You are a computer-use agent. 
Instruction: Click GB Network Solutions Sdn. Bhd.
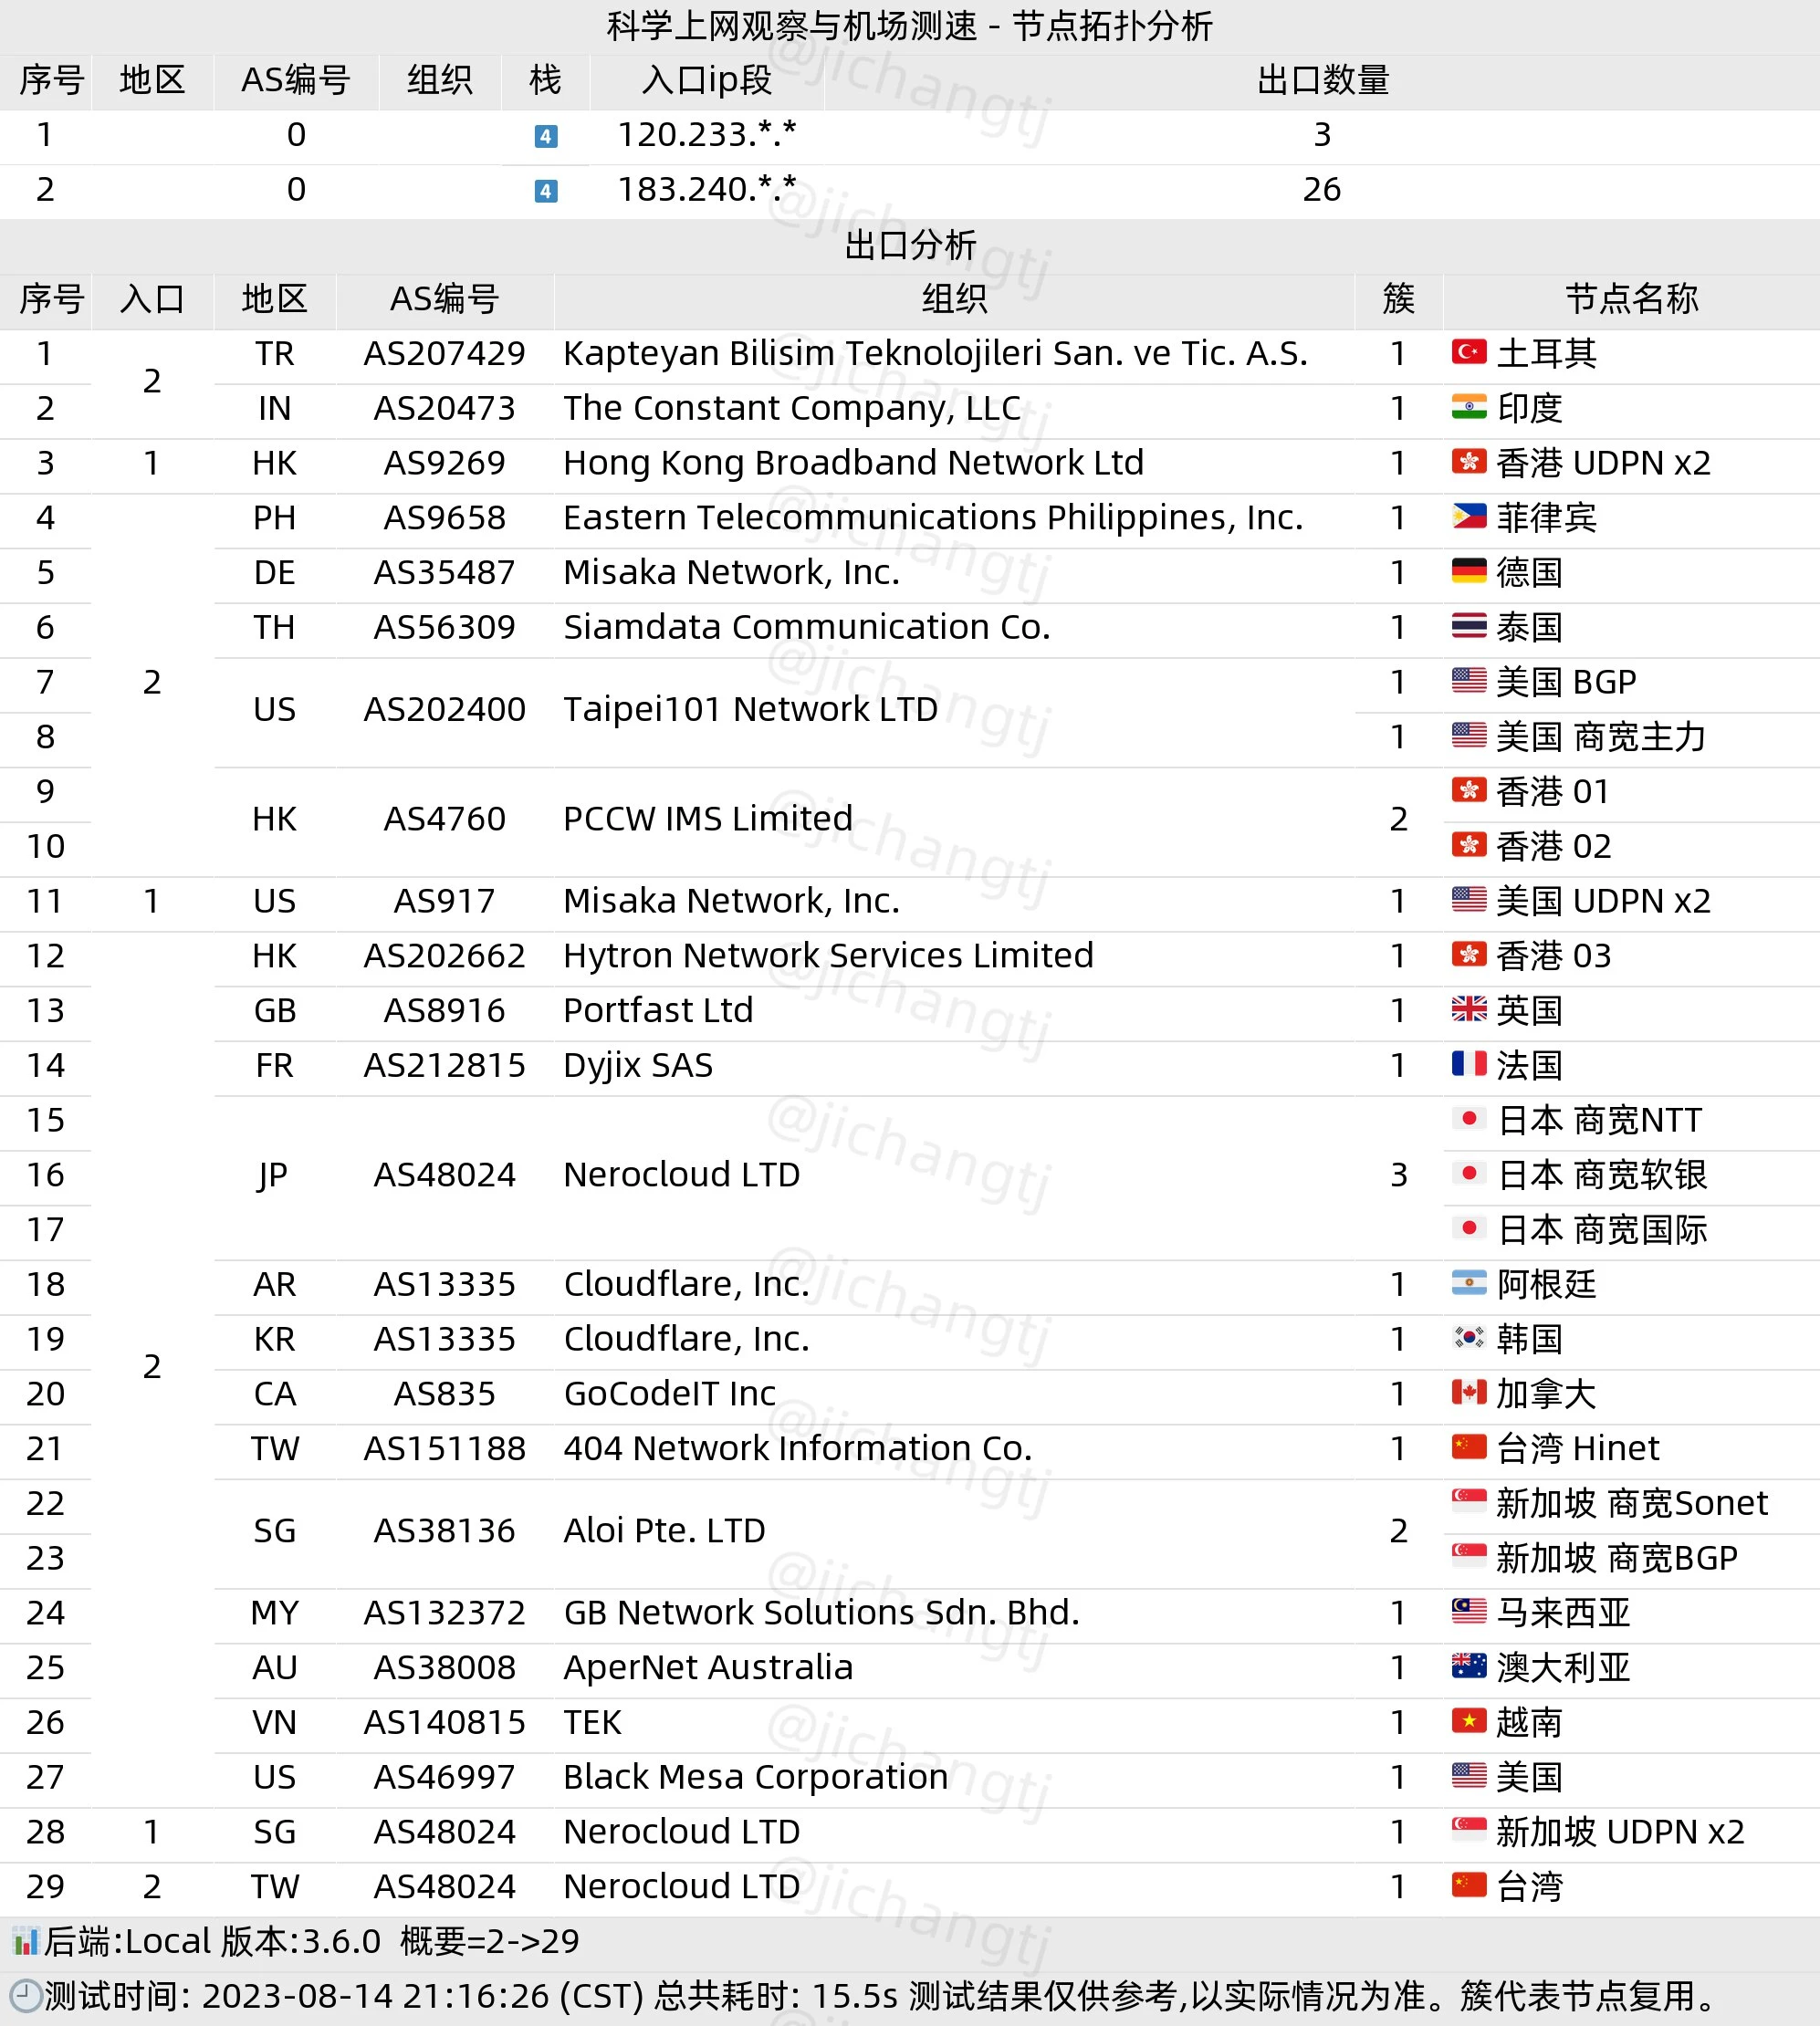pyautogui.click(x=821, y=1612)
